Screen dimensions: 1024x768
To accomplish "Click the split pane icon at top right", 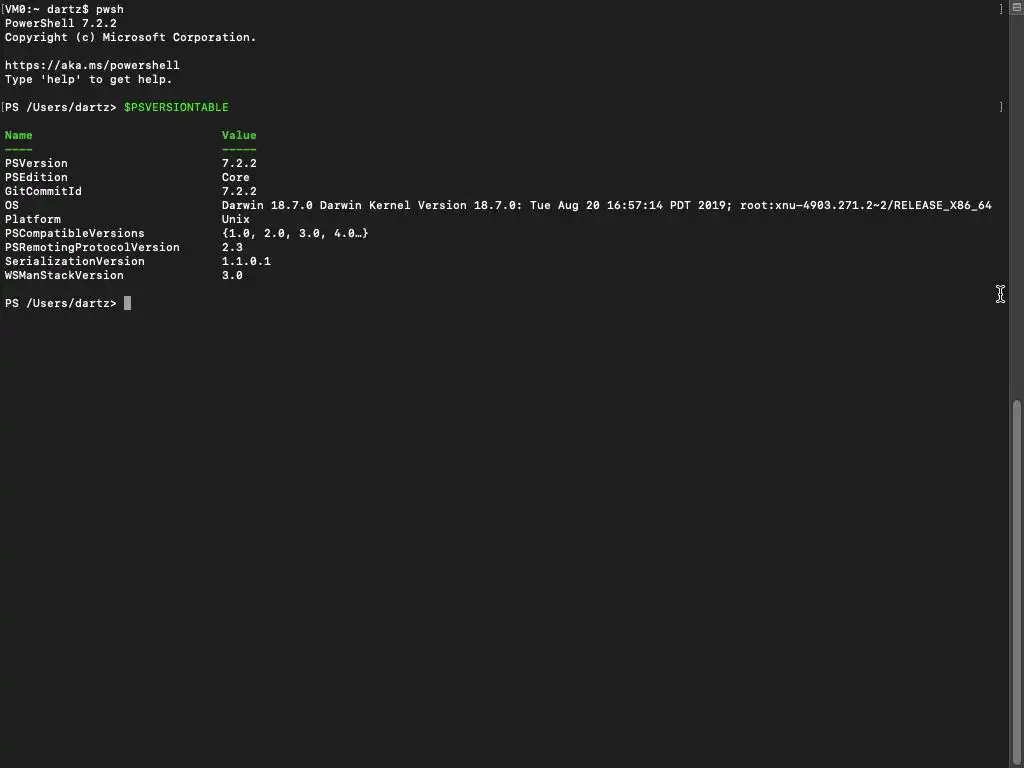I will pyautogui.click(x=1018, y=9).
